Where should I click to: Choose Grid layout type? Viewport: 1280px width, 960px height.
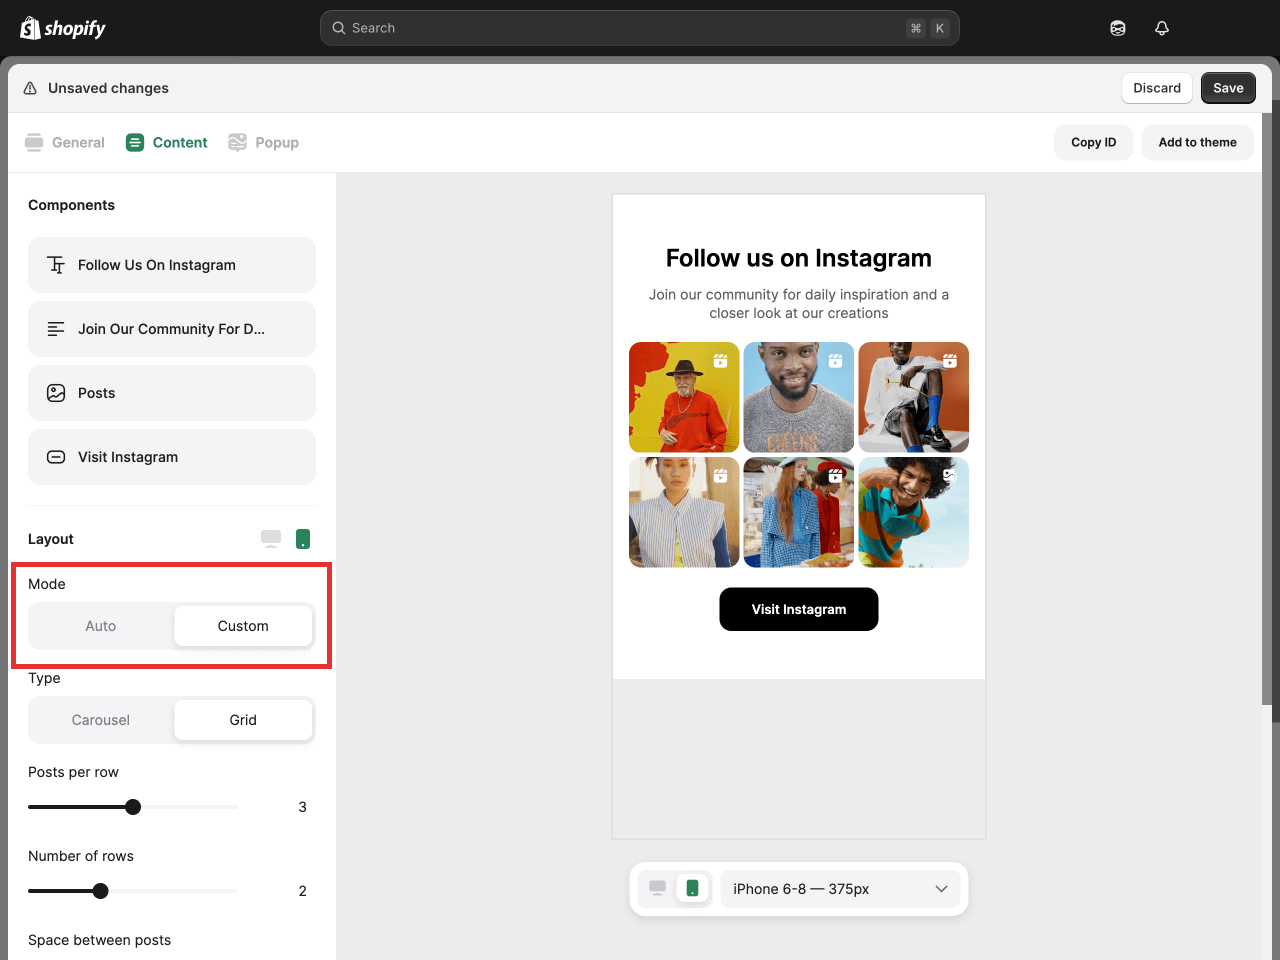tap(243, 720)
